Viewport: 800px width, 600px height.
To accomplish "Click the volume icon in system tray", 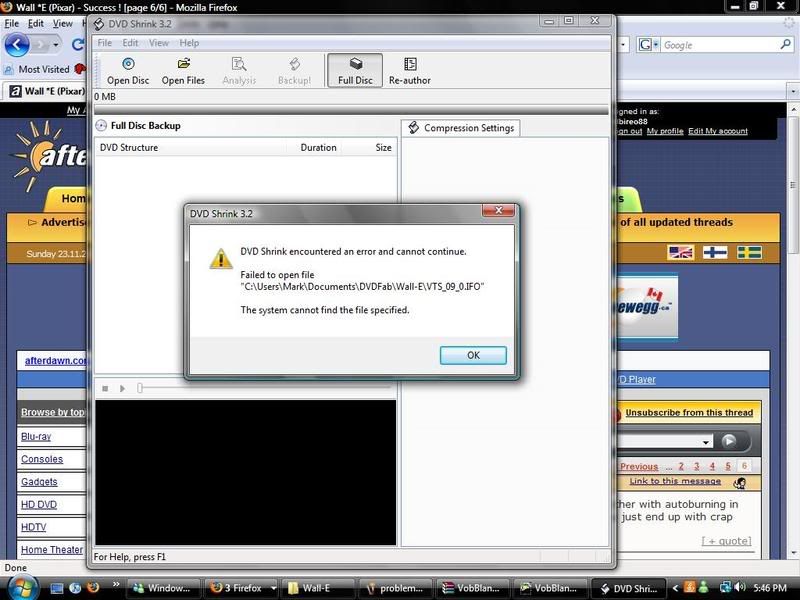I will click(x=739, y=587).
